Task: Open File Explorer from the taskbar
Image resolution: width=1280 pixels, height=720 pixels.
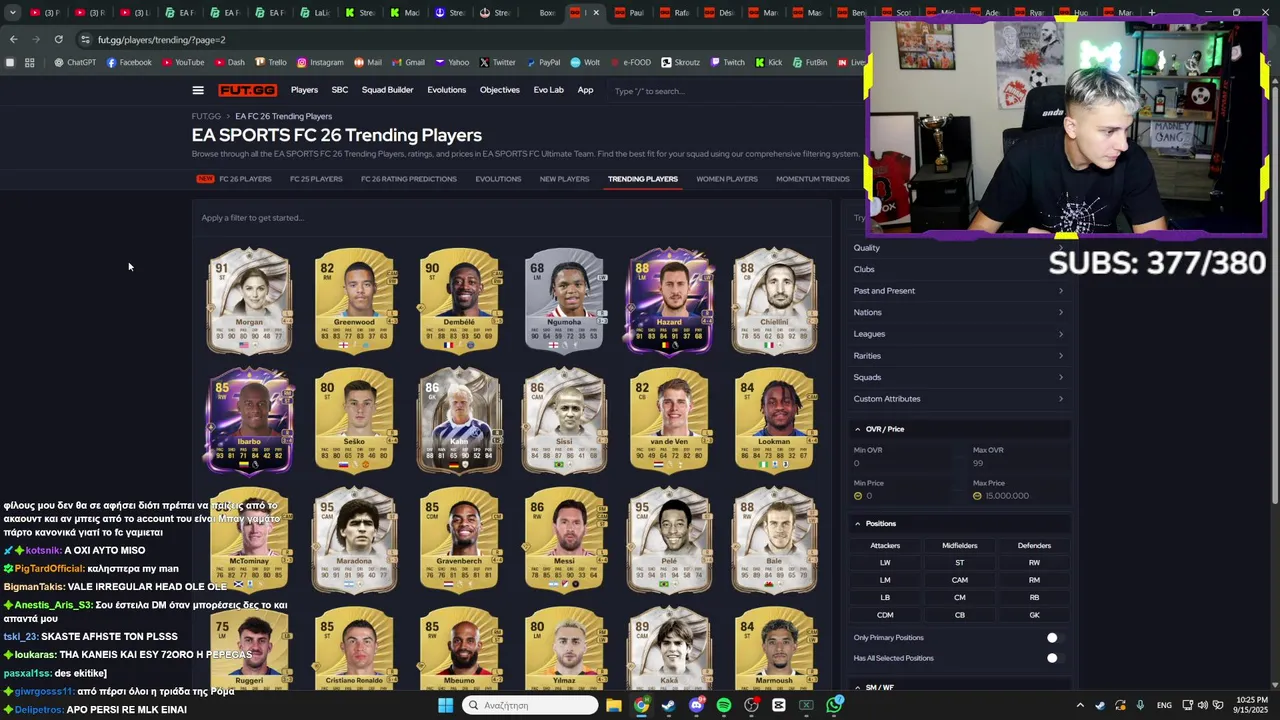Action: coord(614,705)
